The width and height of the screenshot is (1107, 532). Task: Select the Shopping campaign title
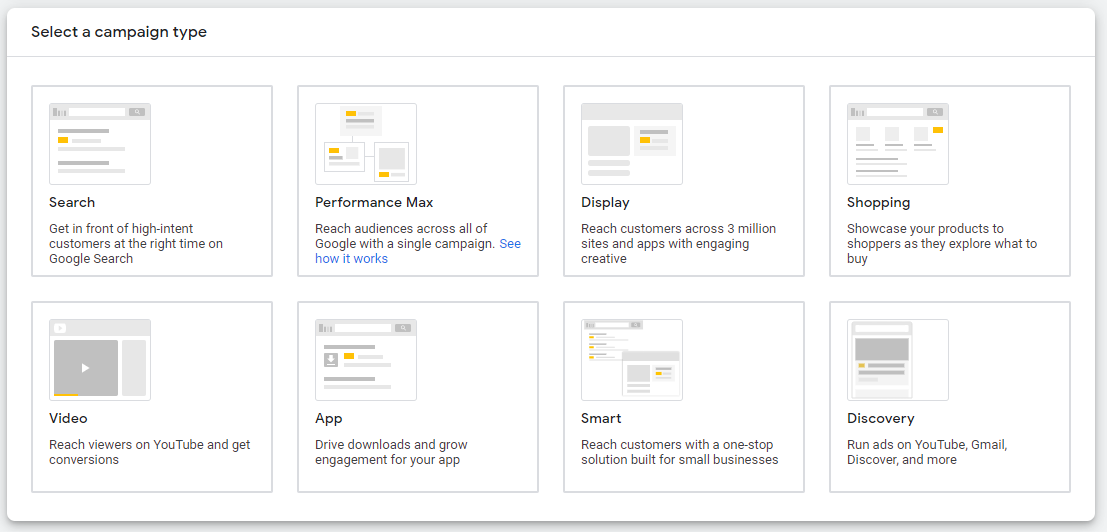tap(878, 203)
